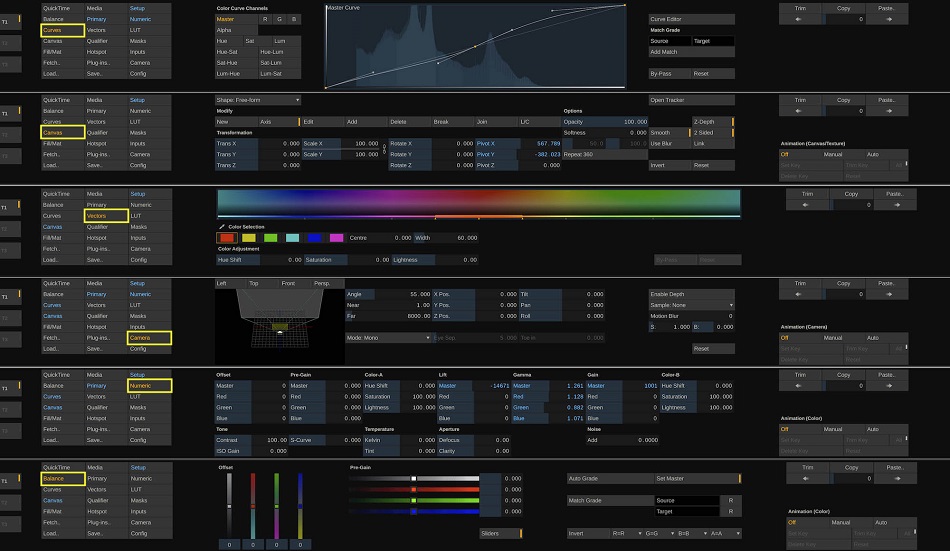Click the red vertical Offset slider
This screenshot has width=950, height=551.
[x=253, y=506]
